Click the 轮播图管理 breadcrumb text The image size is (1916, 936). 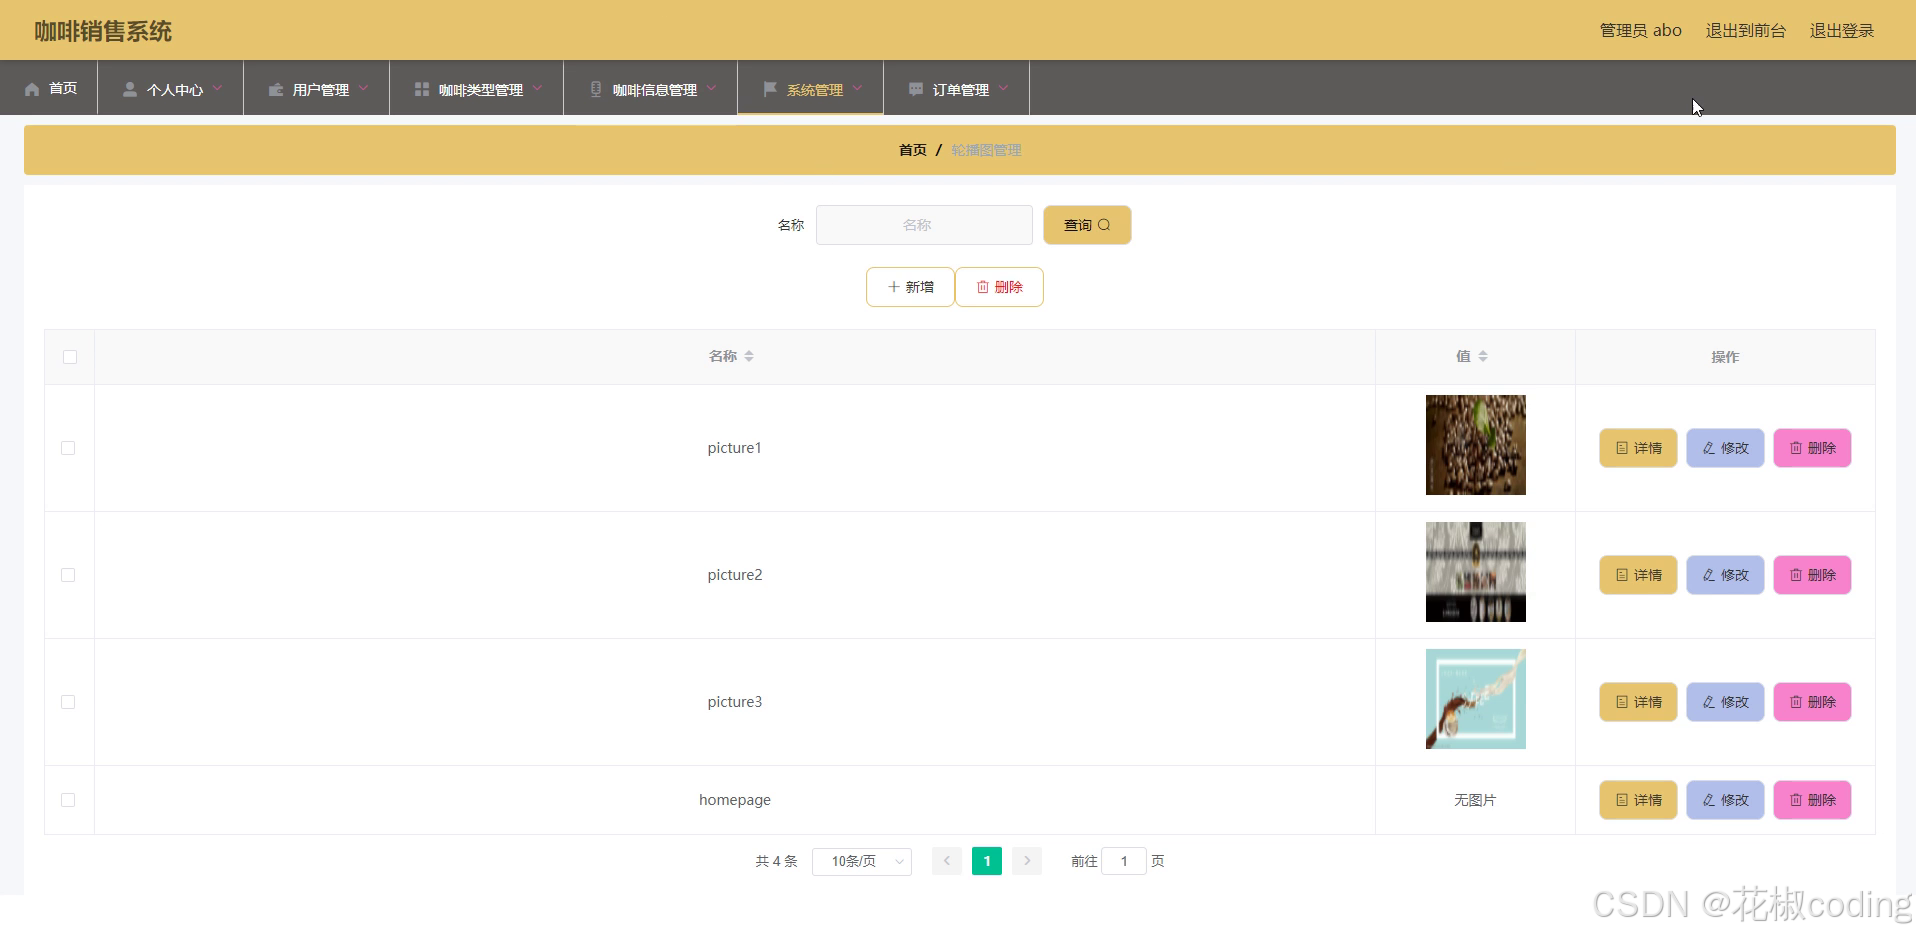(x=986, y=150)
